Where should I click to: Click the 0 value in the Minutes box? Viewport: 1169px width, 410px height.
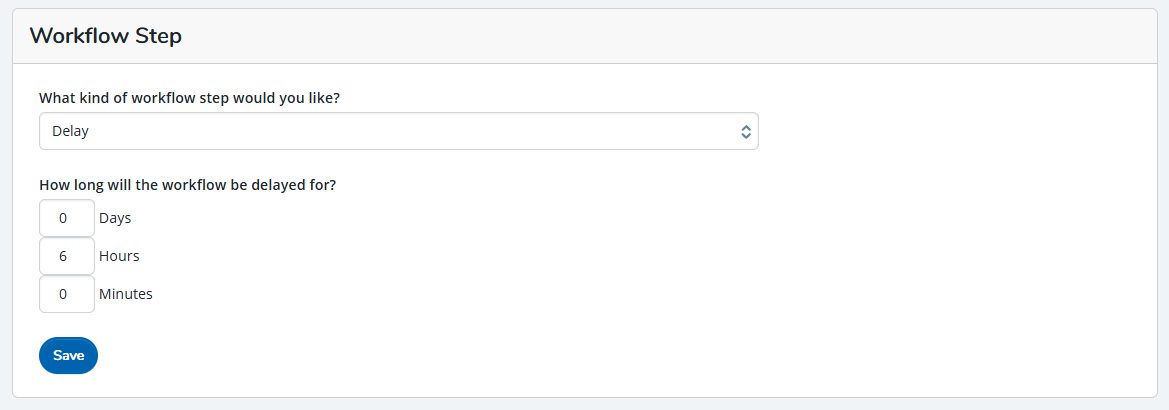[63, 294]
